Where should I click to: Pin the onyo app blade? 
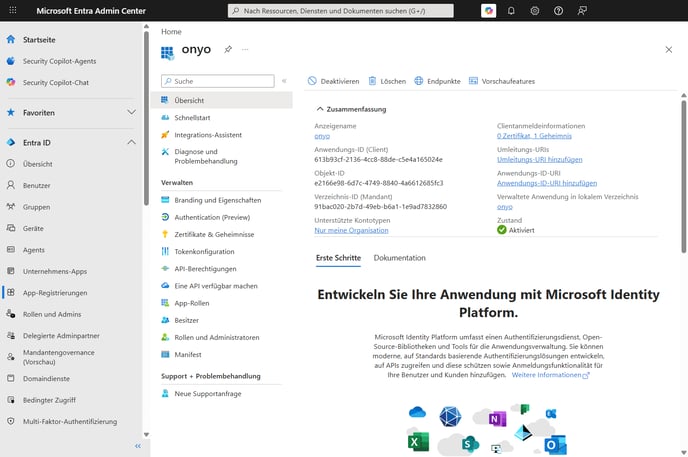[x=228, y=49]
